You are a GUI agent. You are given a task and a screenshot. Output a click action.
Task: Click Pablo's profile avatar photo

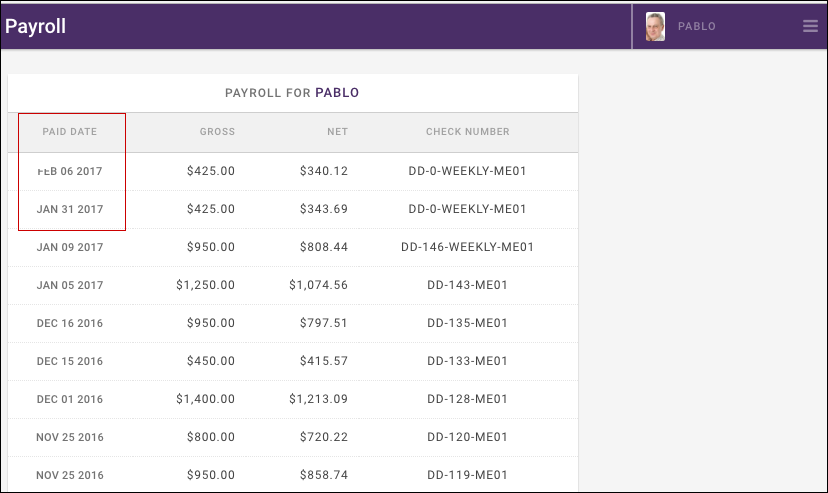click(x=655, y=27)
